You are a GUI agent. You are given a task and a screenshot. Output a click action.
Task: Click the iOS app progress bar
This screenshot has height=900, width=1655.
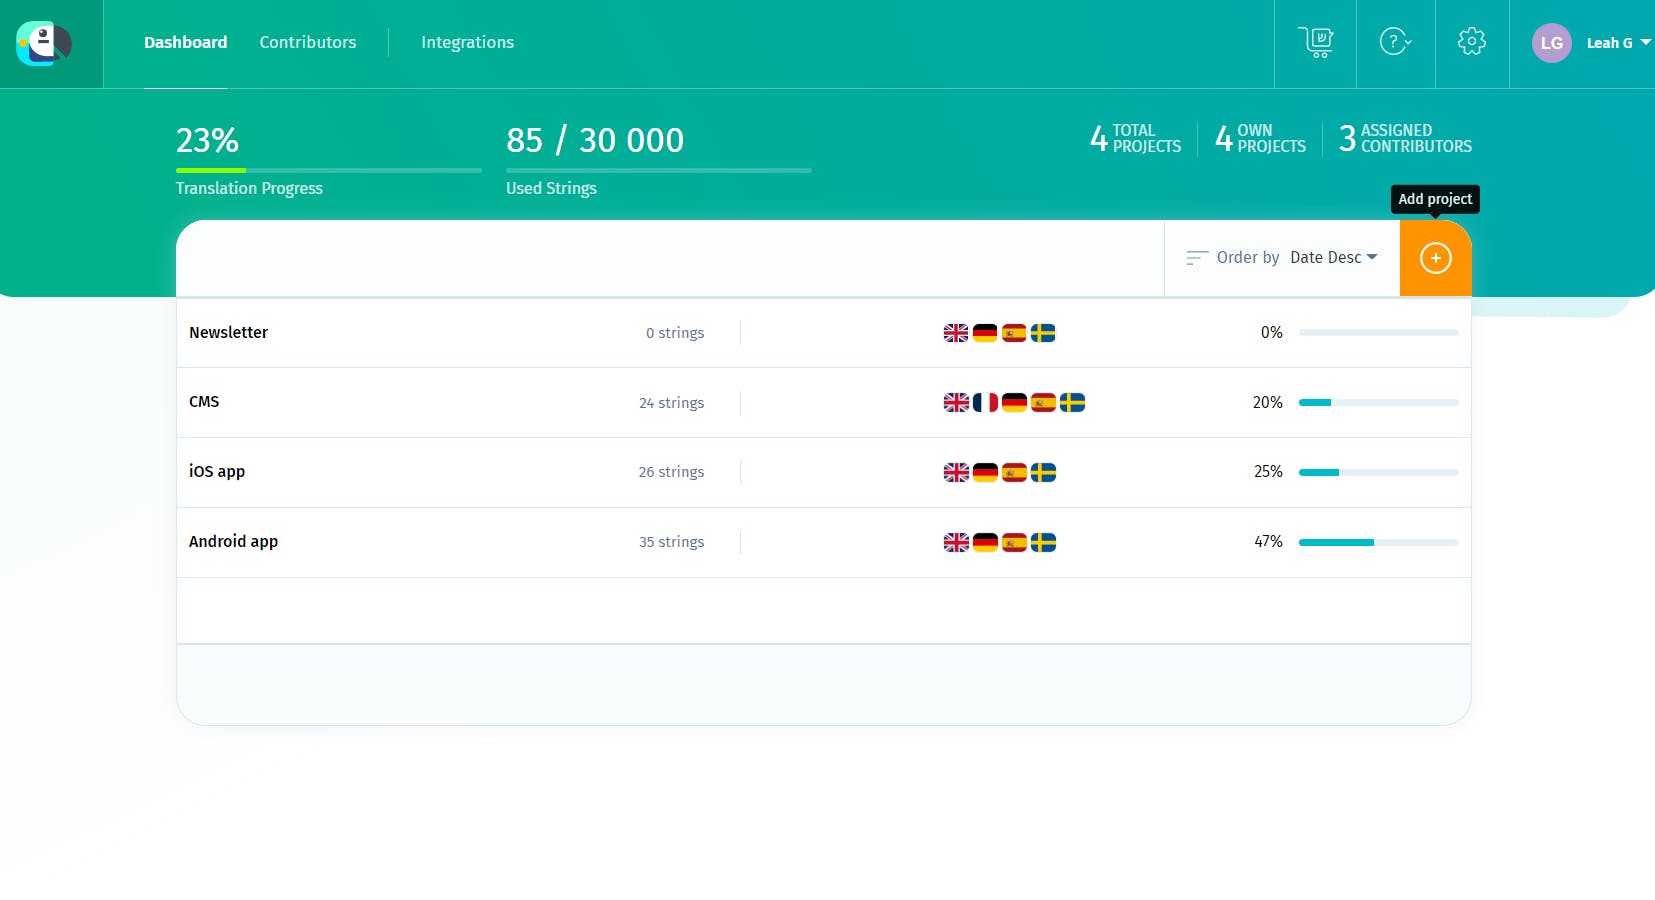pos(1378,472)
